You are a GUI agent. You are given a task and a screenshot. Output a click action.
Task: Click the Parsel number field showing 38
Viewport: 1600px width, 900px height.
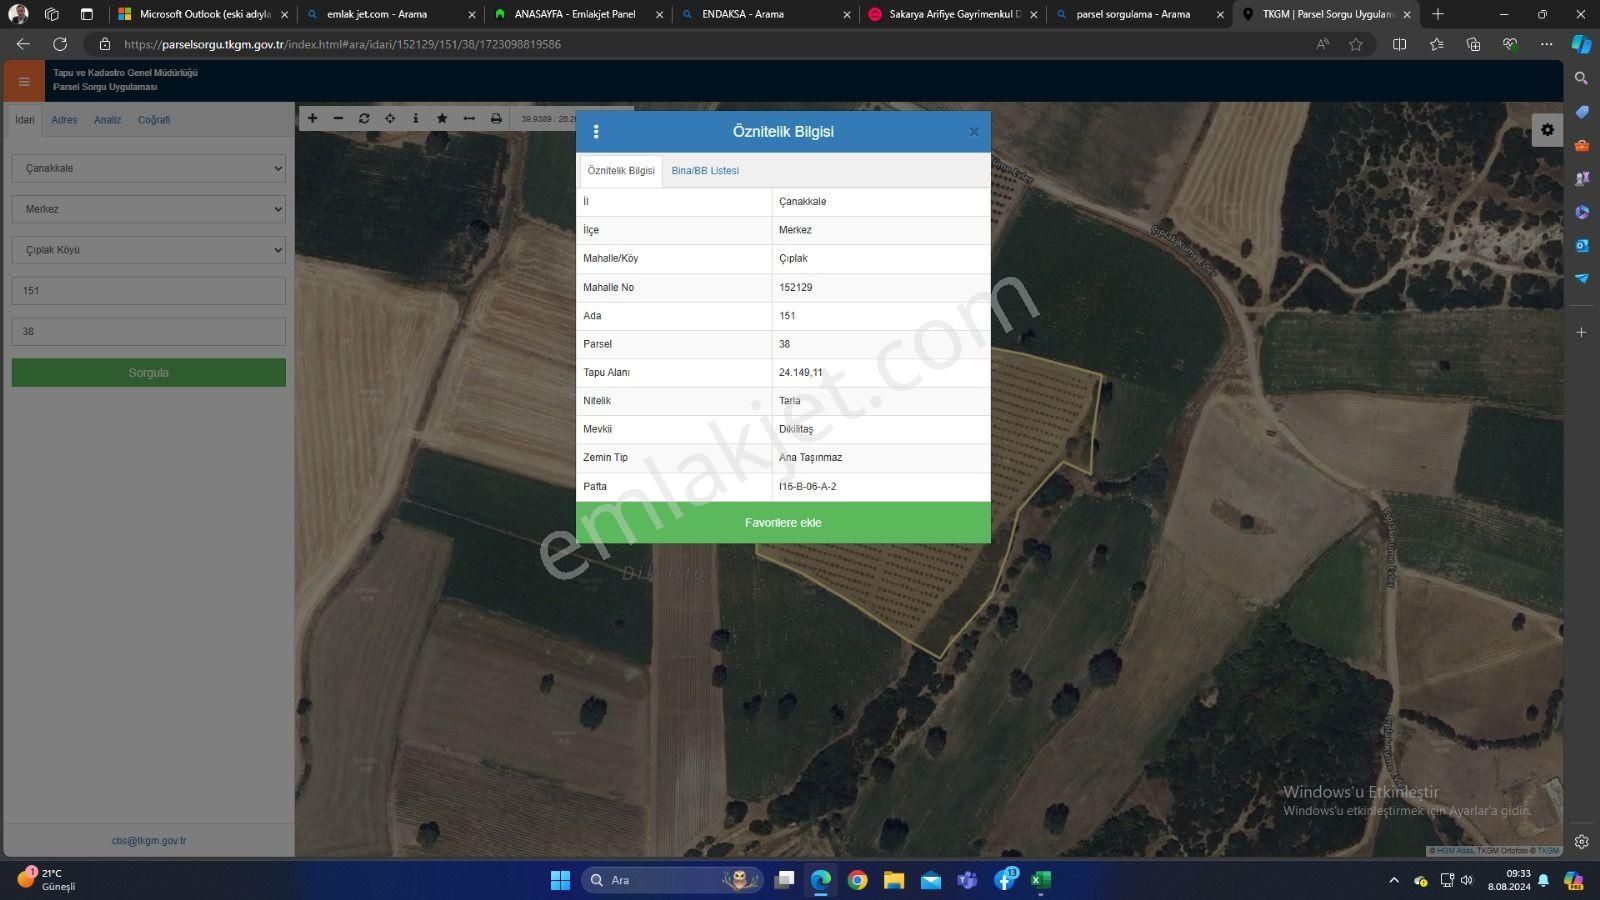[x=149, y=332]
